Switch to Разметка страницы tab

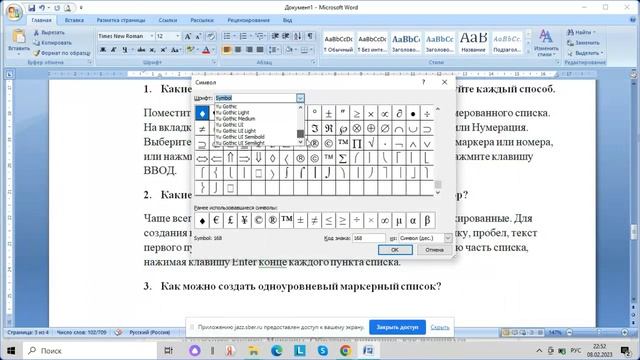(x=121, y=20)
